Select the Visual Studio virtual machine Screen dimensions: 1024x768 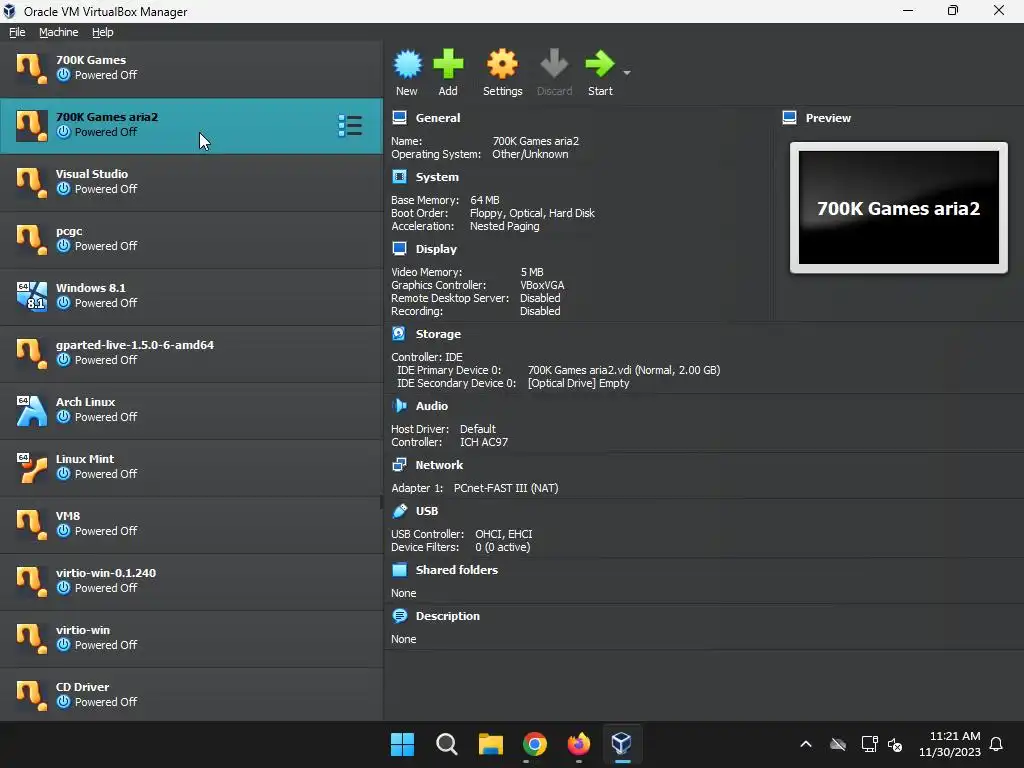[191, 182]
